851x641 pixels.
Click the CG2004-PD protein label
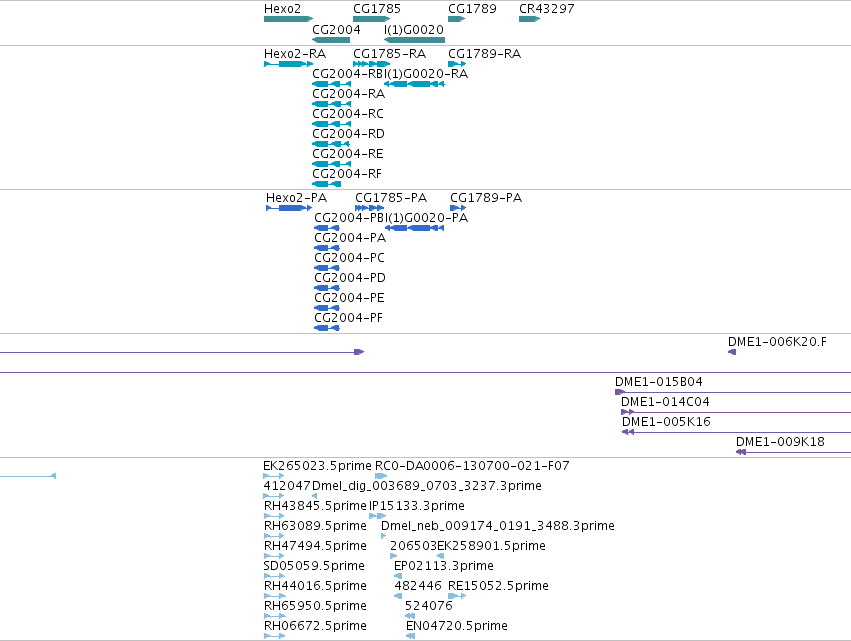(350, 278)
